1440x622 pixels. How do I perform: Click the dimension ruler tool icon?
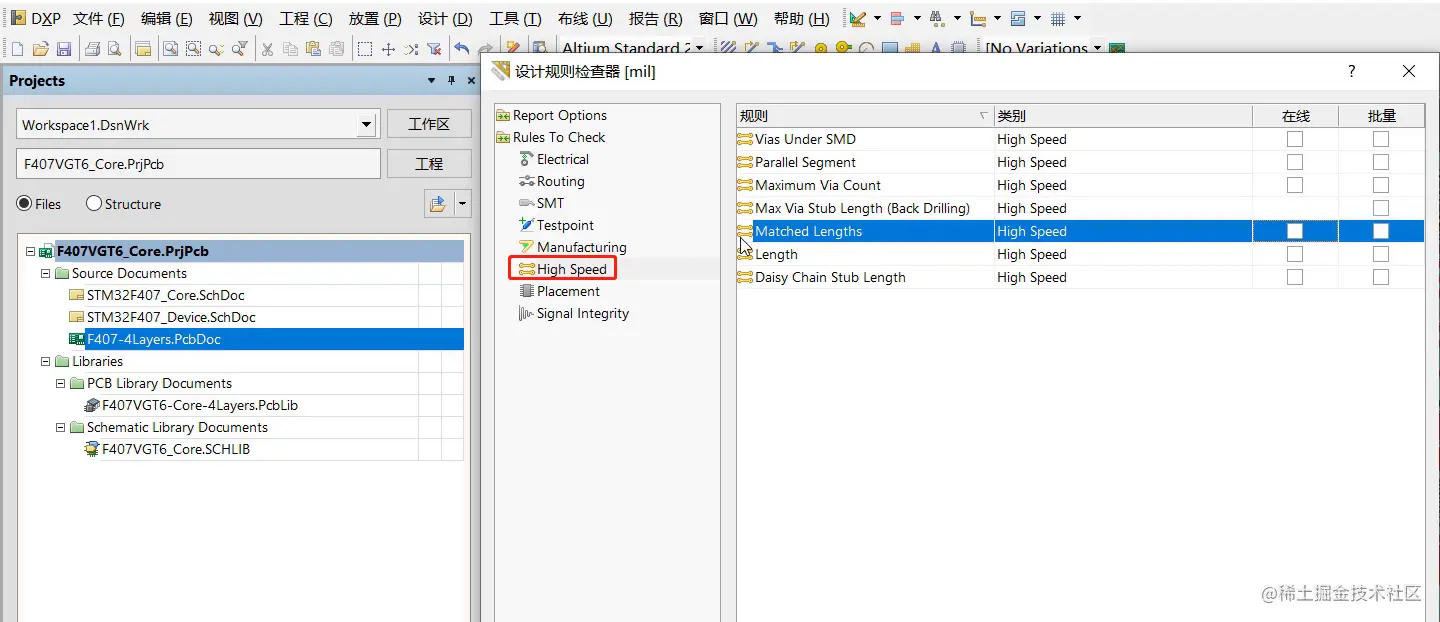click(x=857, y=18)
